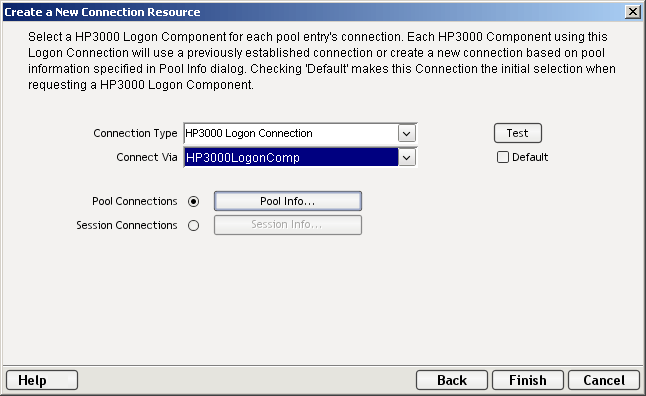Open the Connection Type dropdown arrow
Viewport: 646px width, 396px height.
point(407,134)
